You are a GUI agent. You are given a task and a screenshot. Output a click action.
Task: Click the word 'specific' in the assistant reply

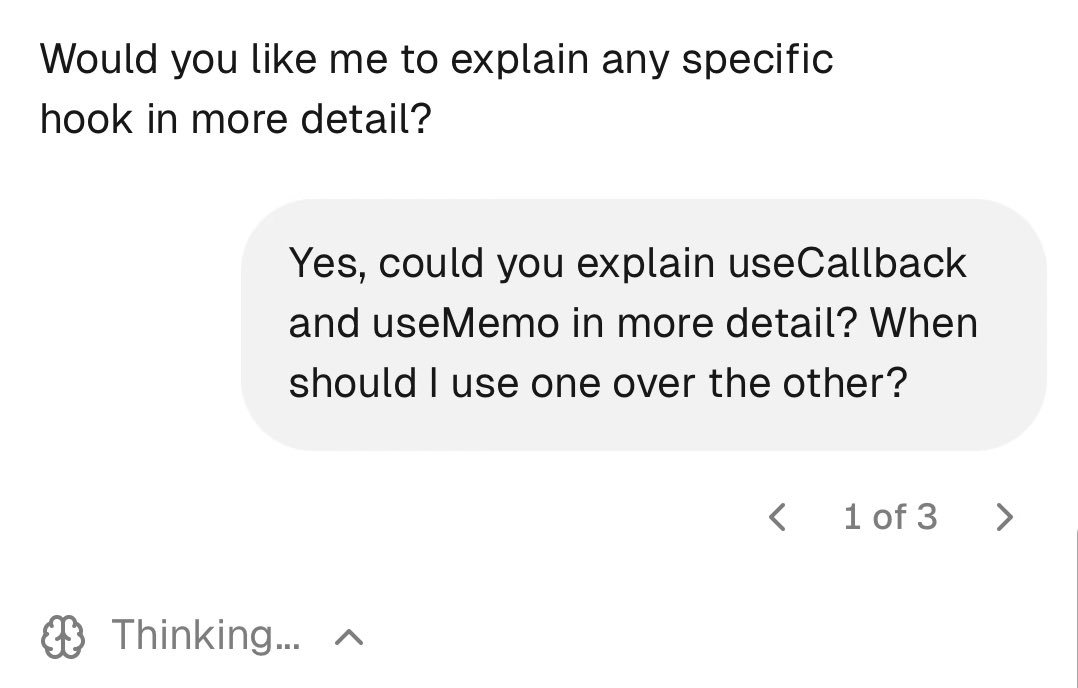(x=758, y=60)
